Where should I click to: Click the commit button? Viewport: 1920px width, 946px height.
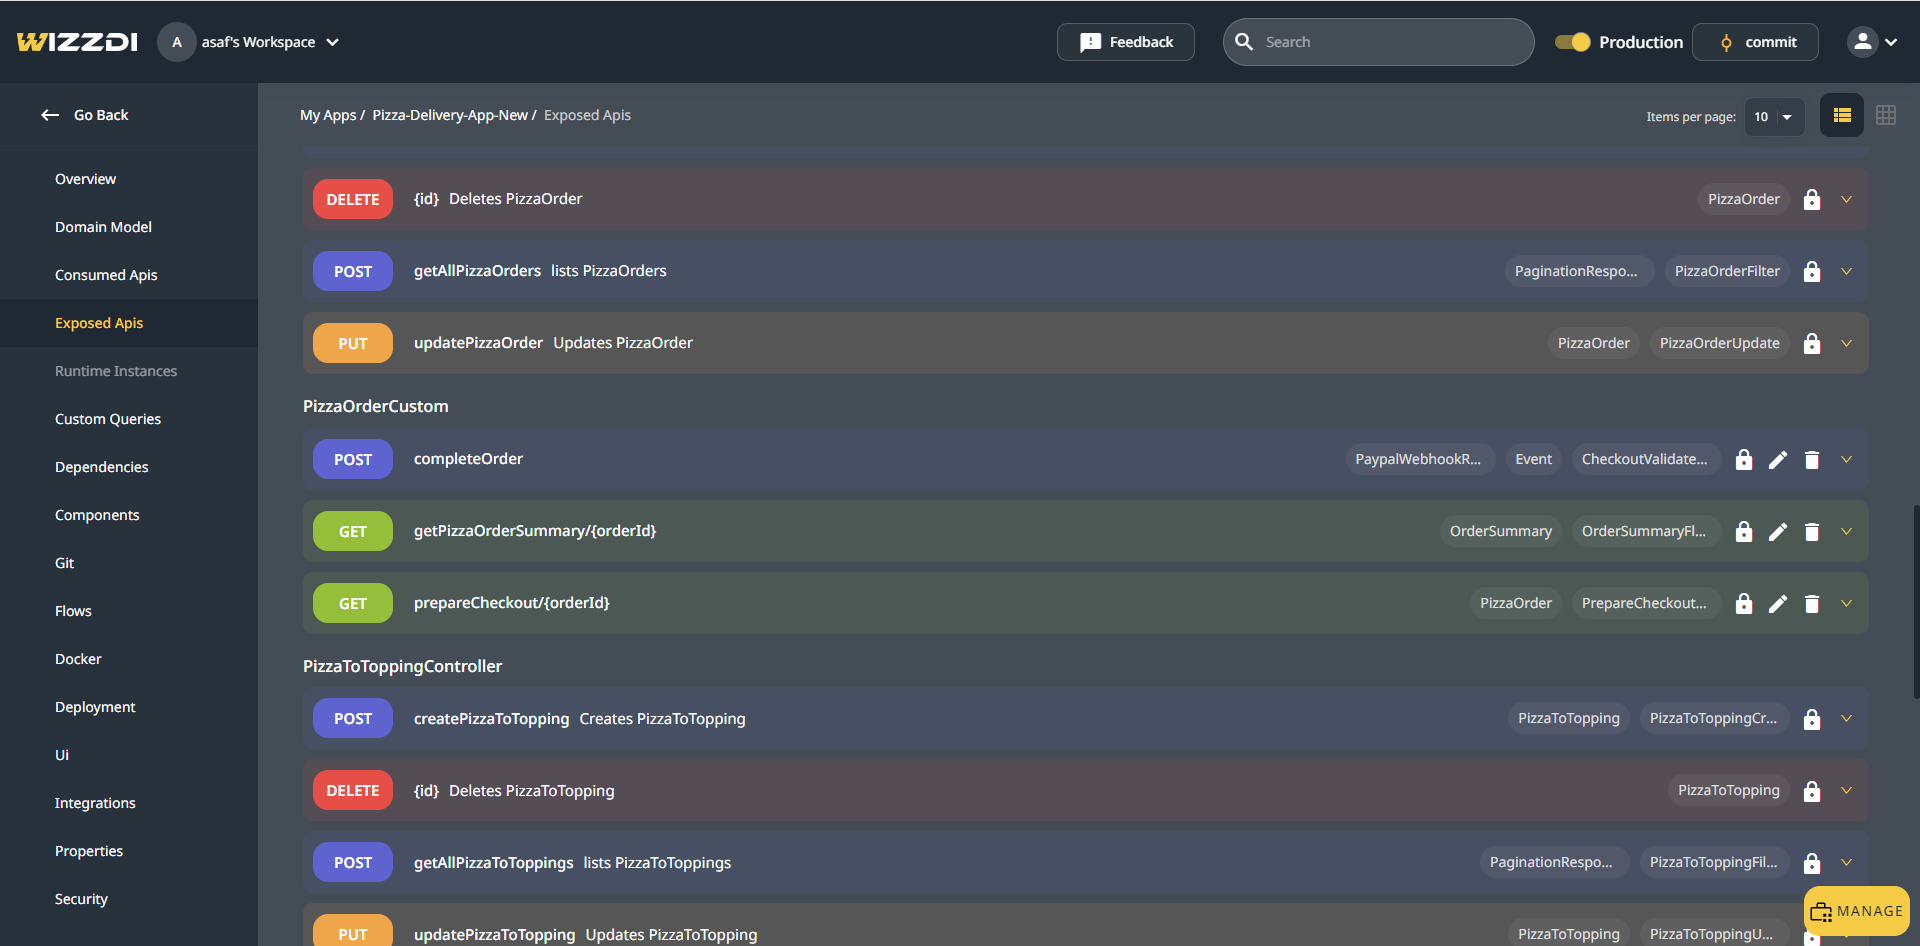[1755, 42]
